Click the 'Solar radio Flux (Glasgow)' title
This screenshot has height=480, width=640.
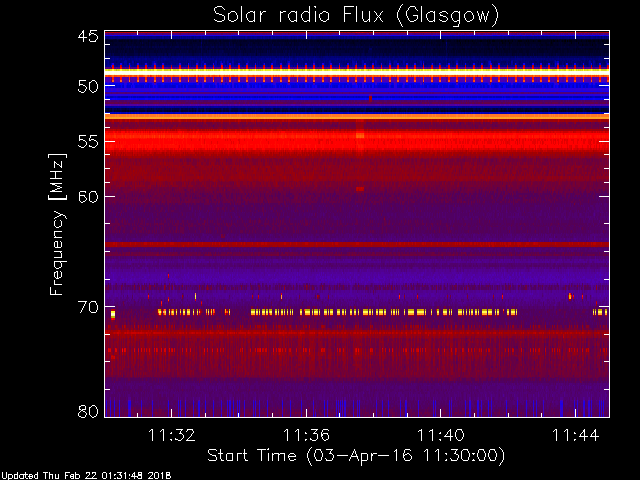click(356, 16)
